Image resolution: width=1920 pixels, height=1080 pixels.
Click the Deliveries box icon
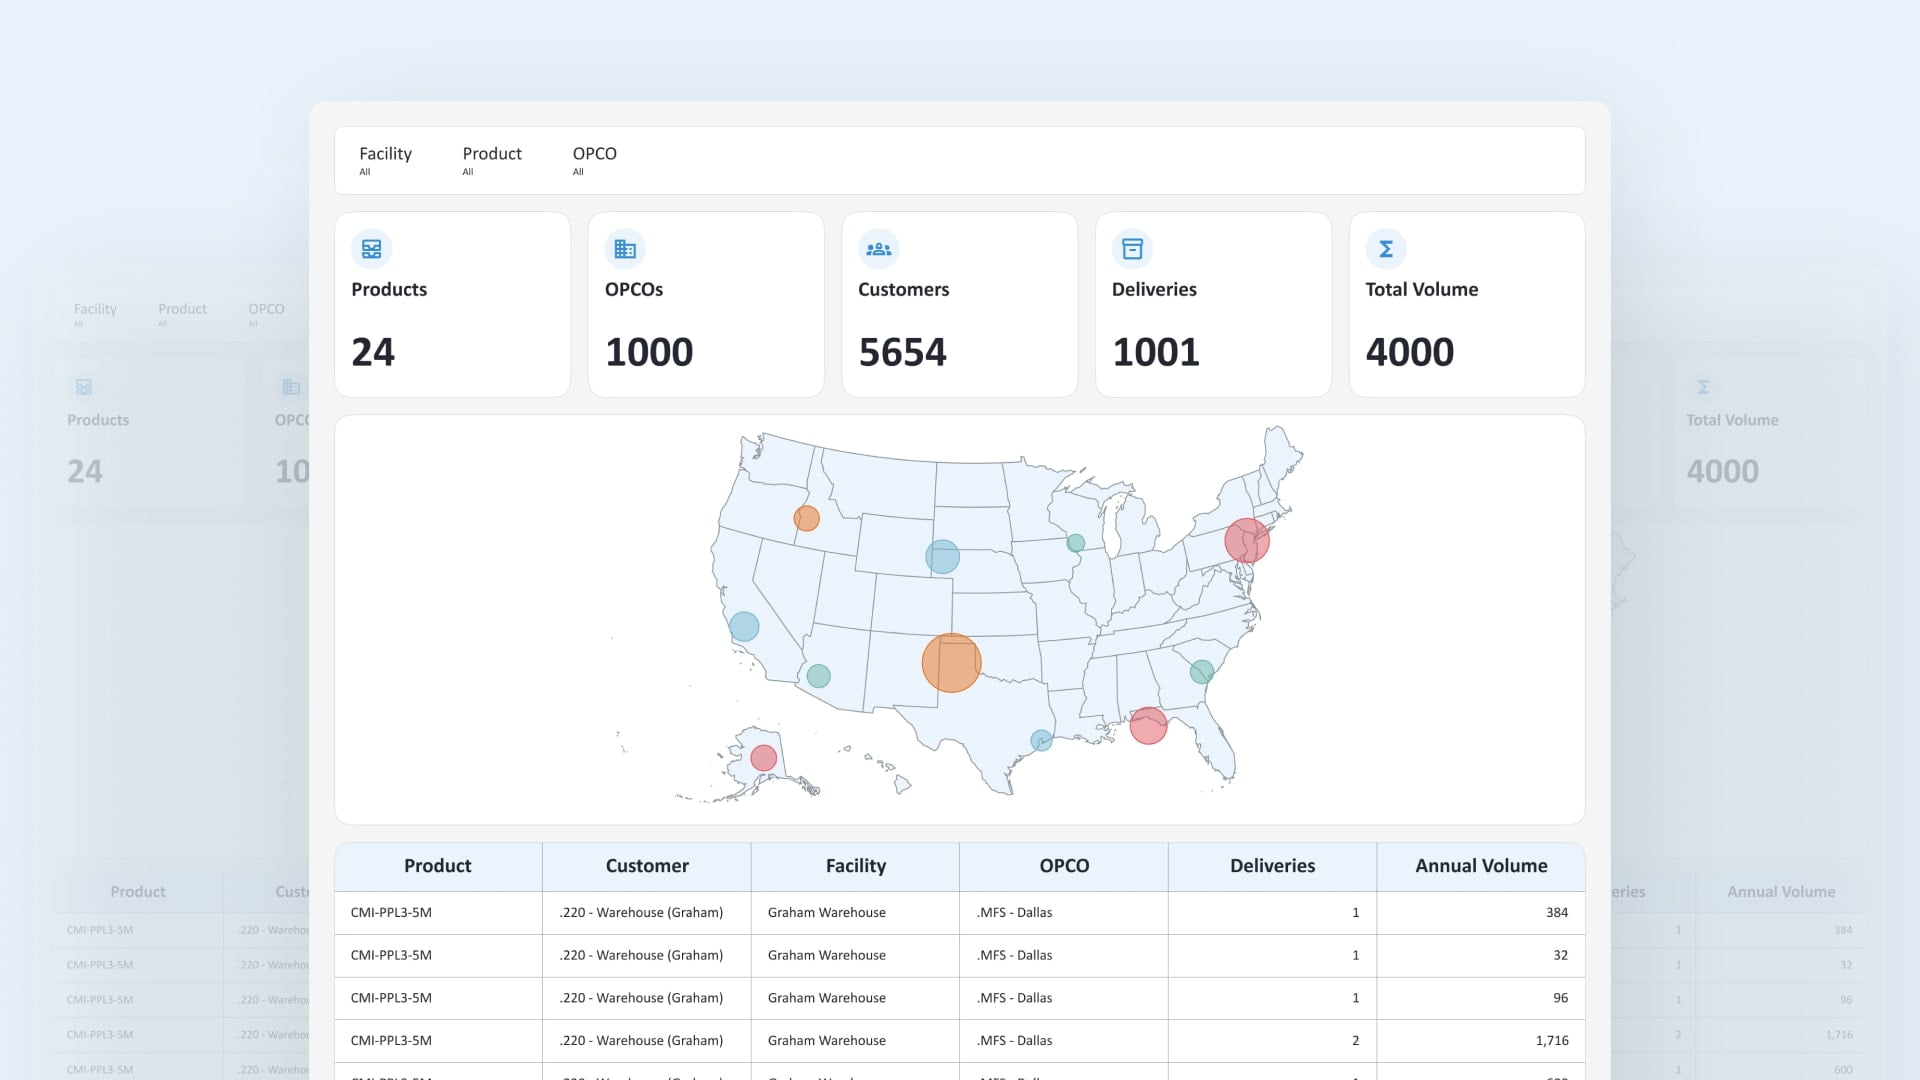click(x=1132, y=249)
